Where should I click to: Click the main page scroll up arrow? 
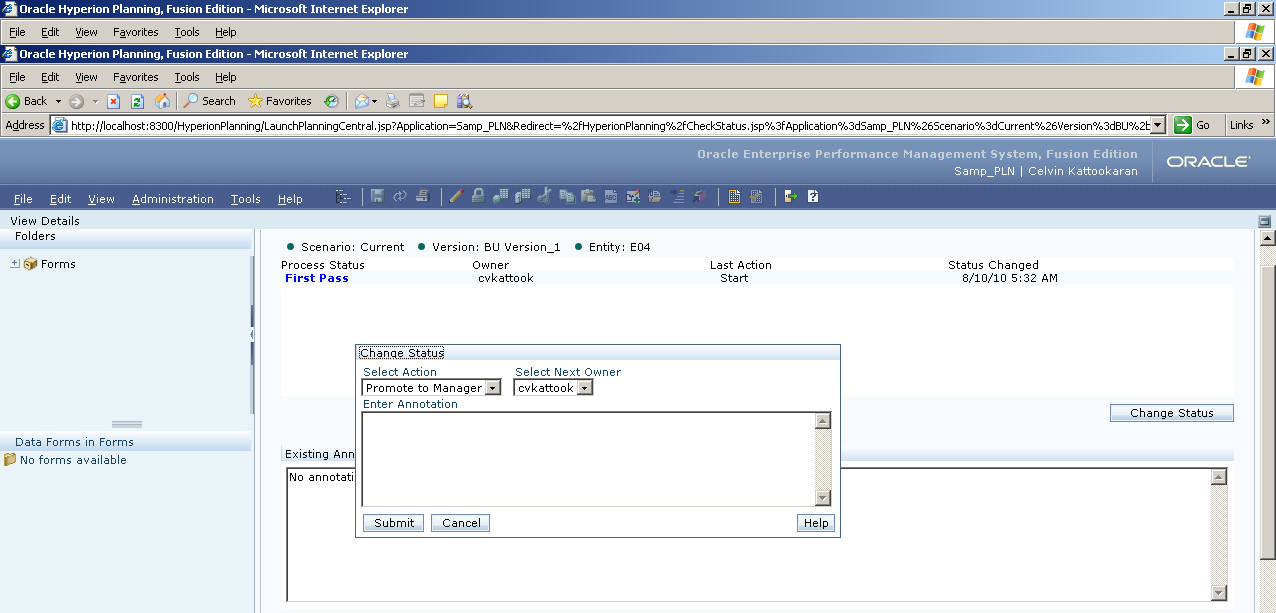point(1268,238)
